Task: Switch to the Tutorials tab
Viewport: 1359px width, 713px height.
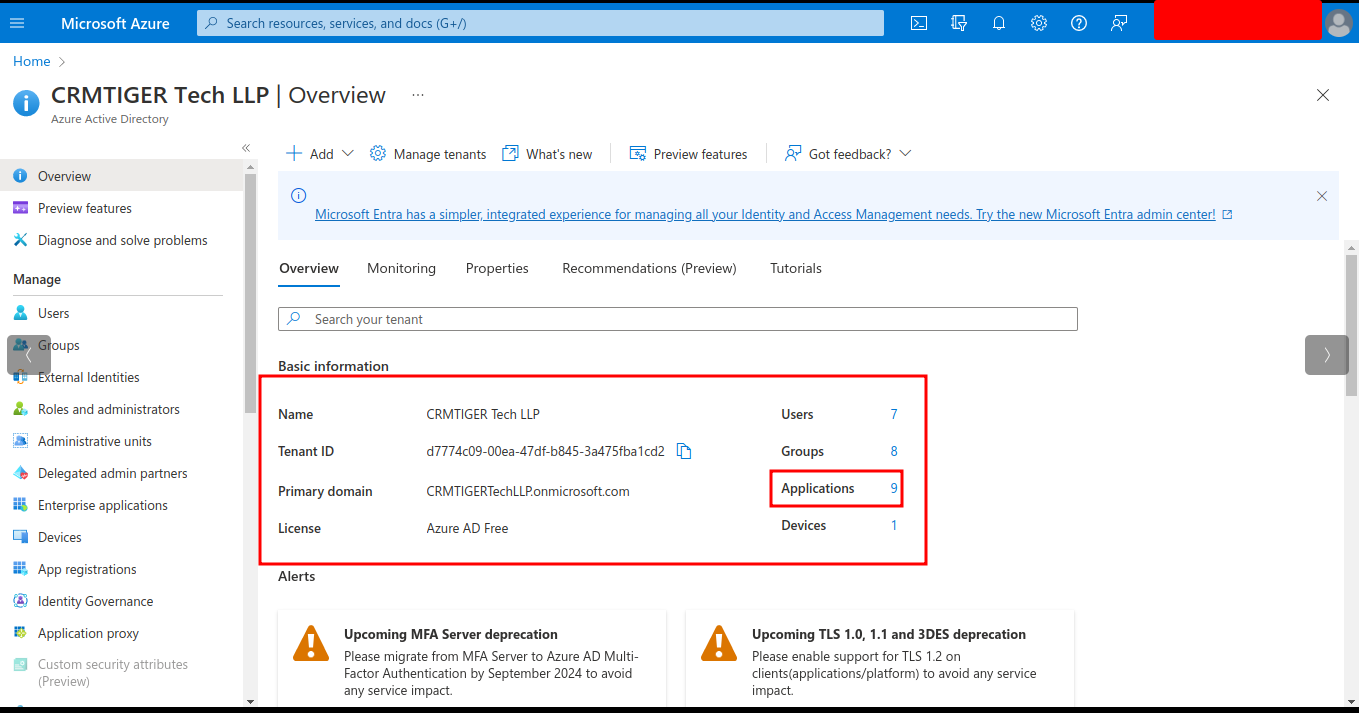Action: [x=796, y=268]
